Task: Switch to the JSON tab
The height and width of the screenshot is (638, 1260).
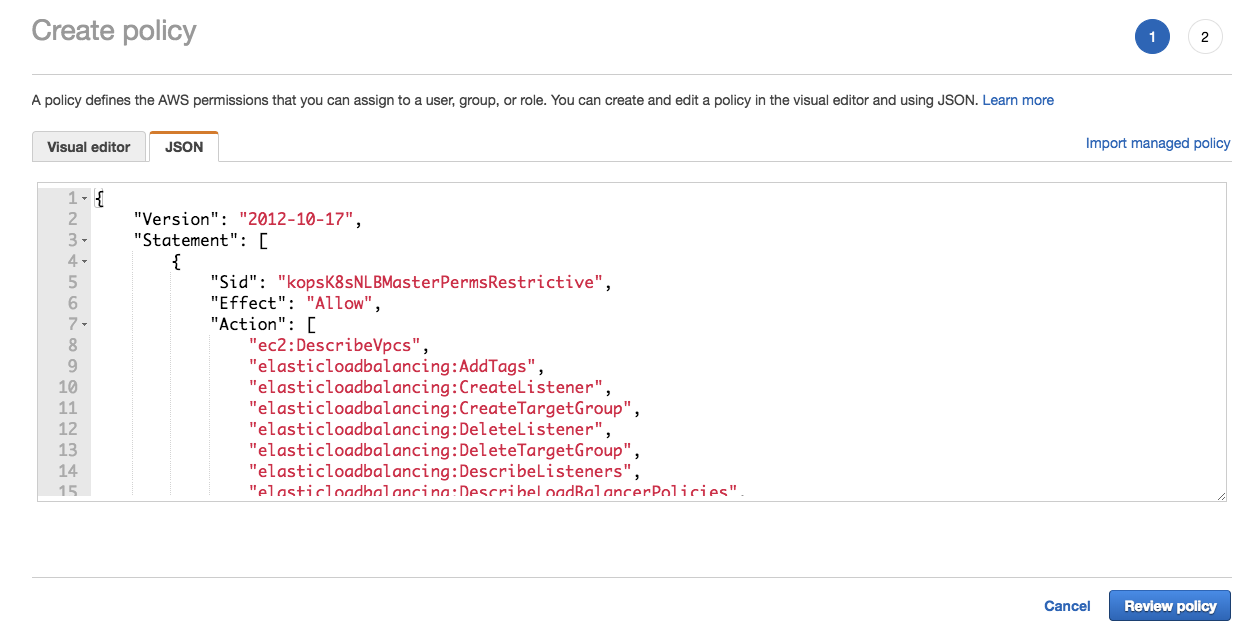Action: point(183,146)
